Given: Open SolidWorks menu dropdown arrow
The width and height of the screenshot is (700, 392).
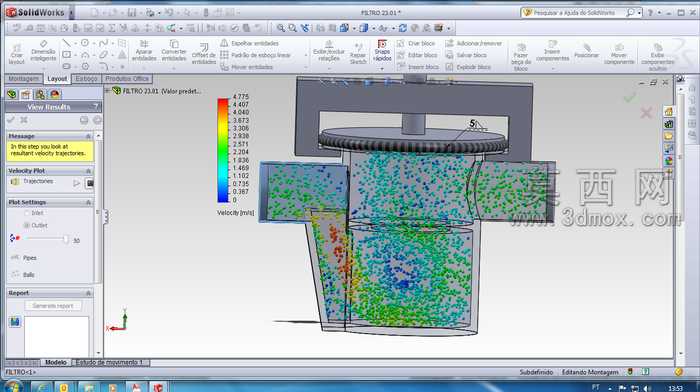Looking at the screenshot, I should [x=71, y=13].
